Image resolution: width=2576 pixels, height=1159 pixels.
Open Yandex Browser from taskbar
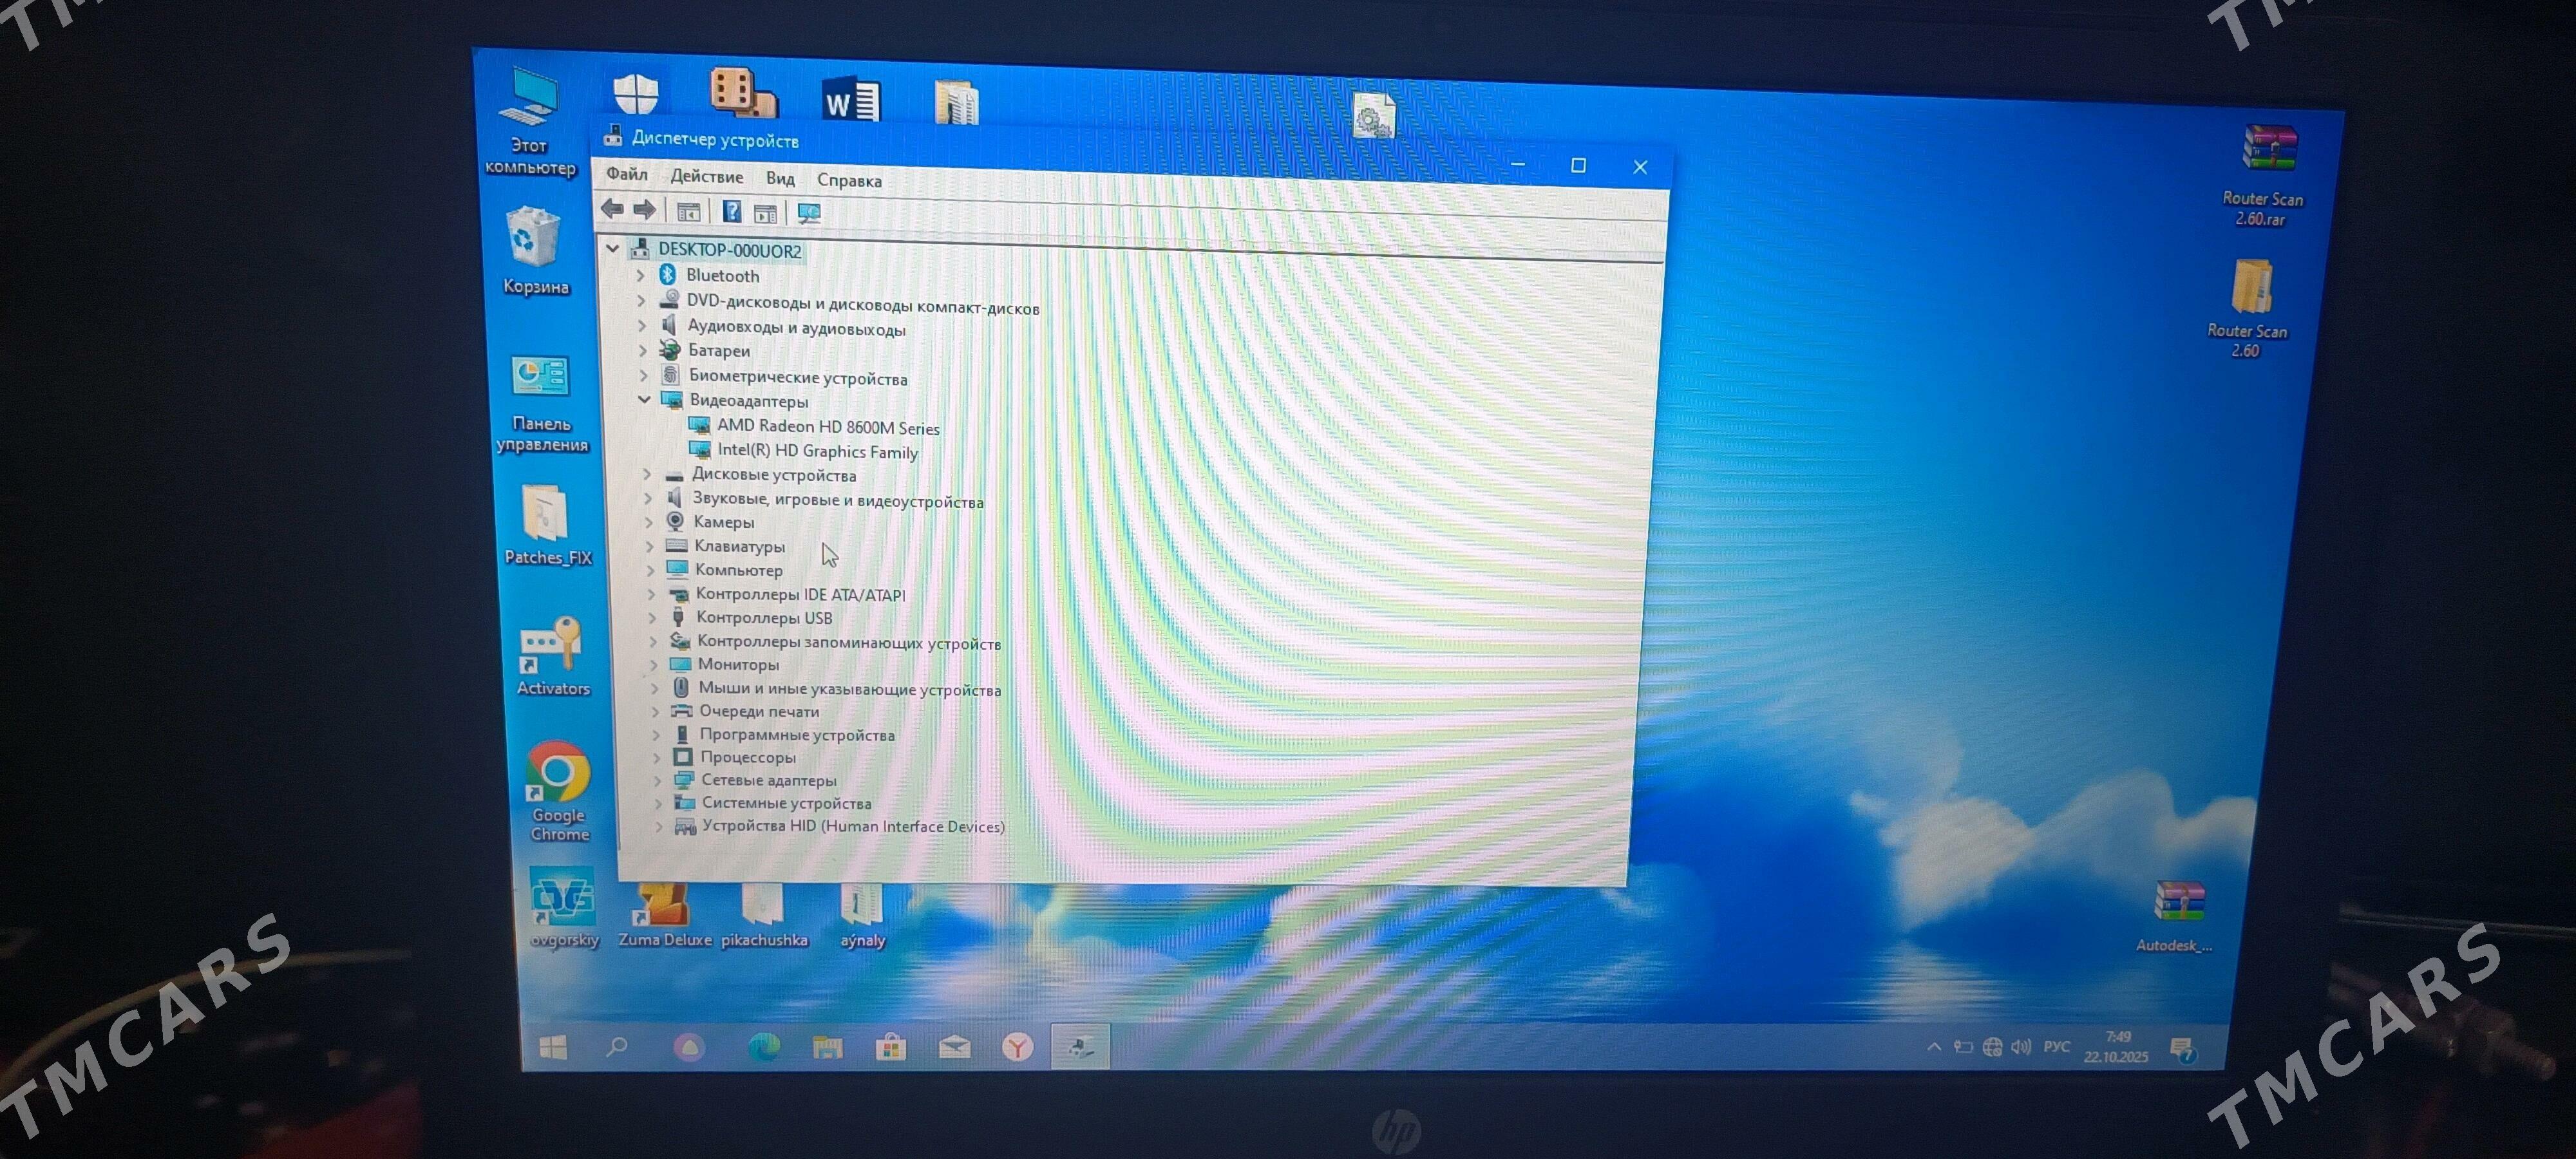[1017, 1047]
